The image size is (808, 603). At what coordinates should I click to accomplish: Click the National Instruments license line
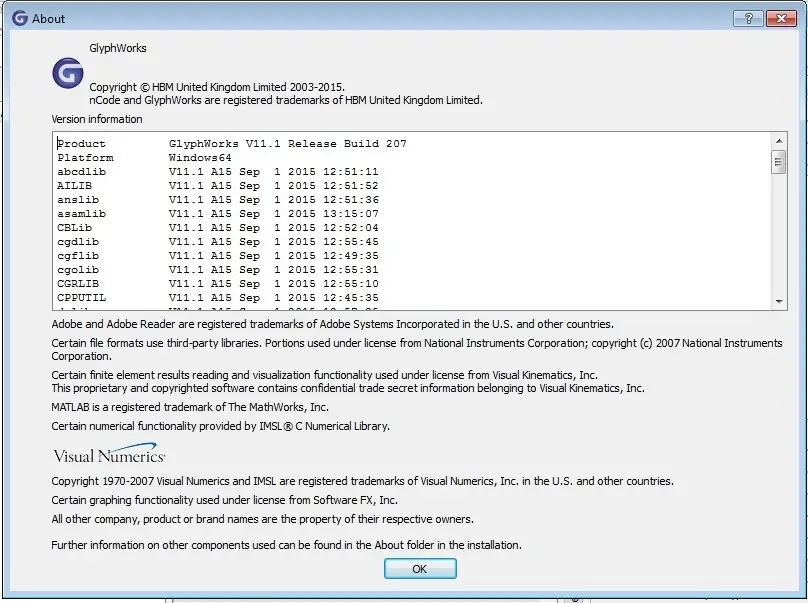[x=417, y=349]
